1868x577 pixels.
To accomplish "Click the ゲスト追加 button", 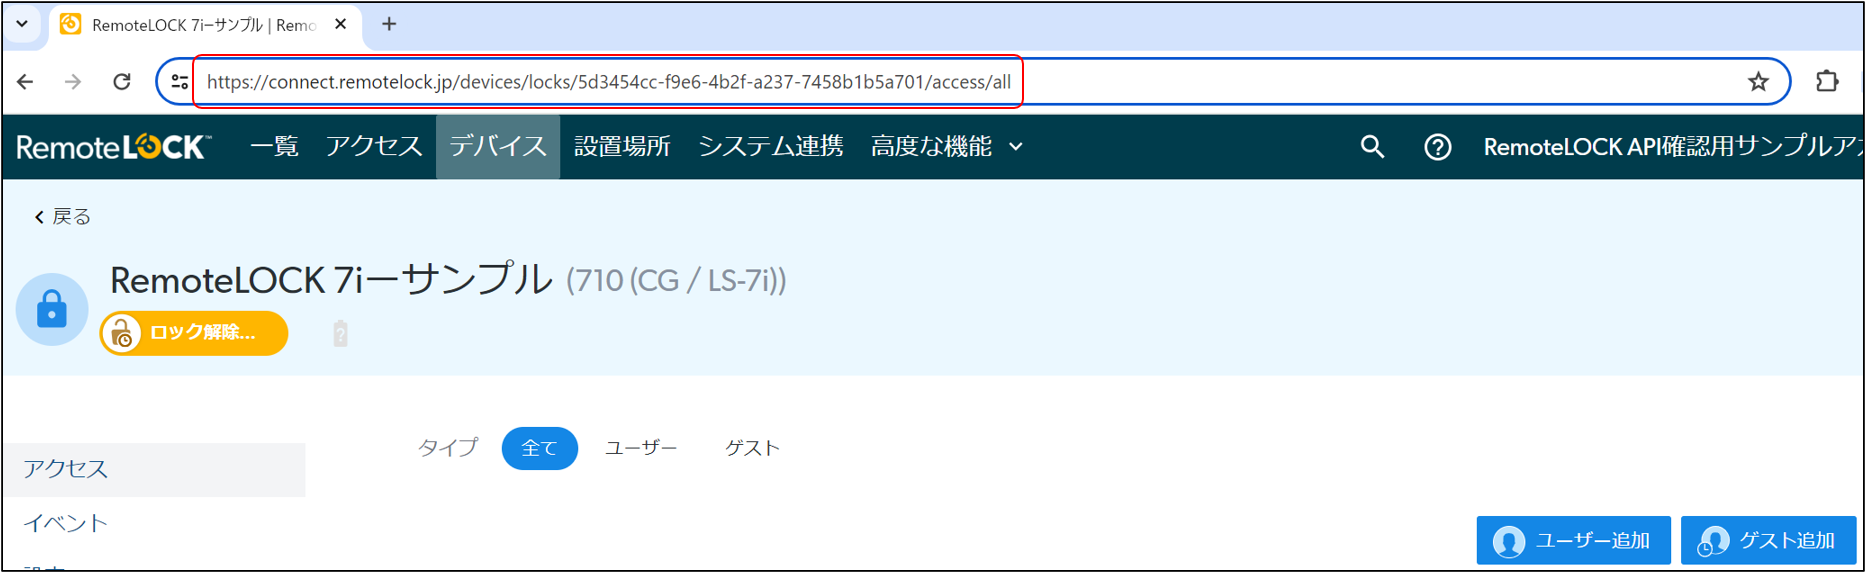I will [1768, 541].
